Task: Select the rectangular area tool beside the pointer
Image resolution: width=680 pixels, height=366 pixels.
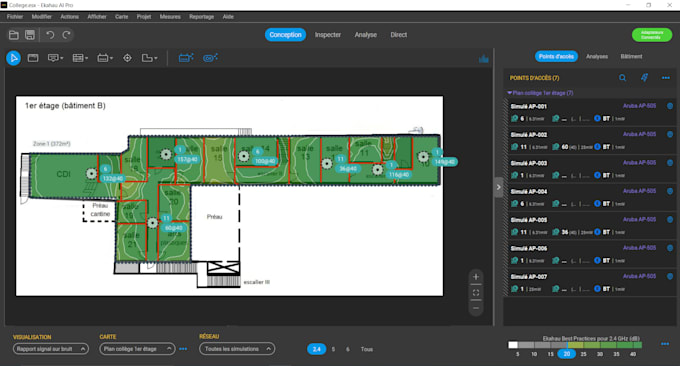Action: 33,58
